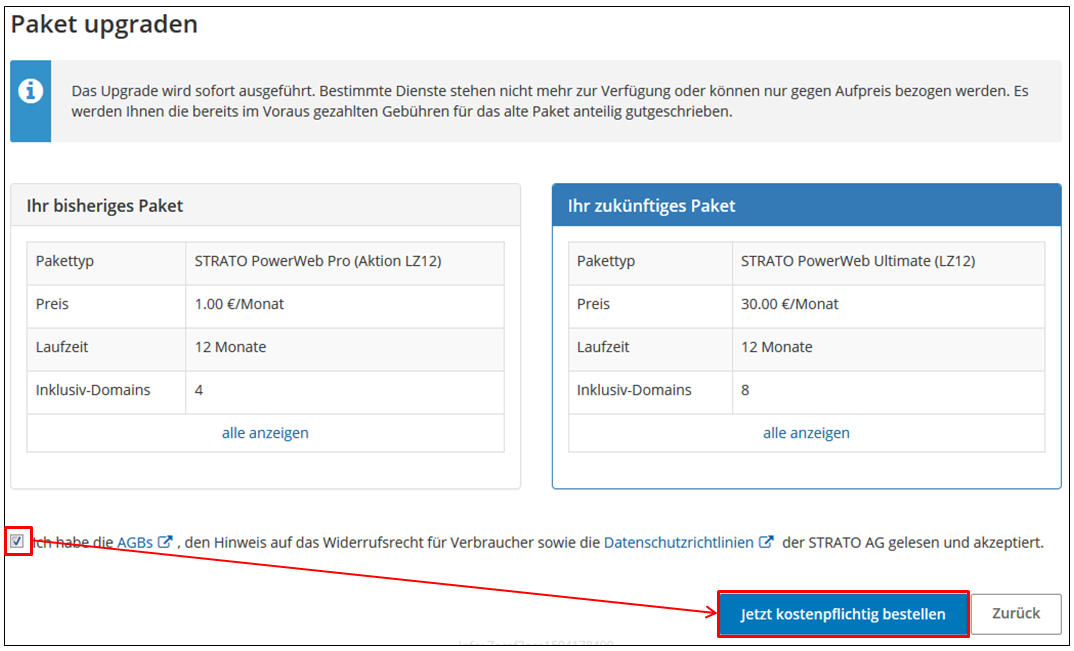
Task: Click 'Ihr bisheriges Paket' panel header
Action: point(265,206)
